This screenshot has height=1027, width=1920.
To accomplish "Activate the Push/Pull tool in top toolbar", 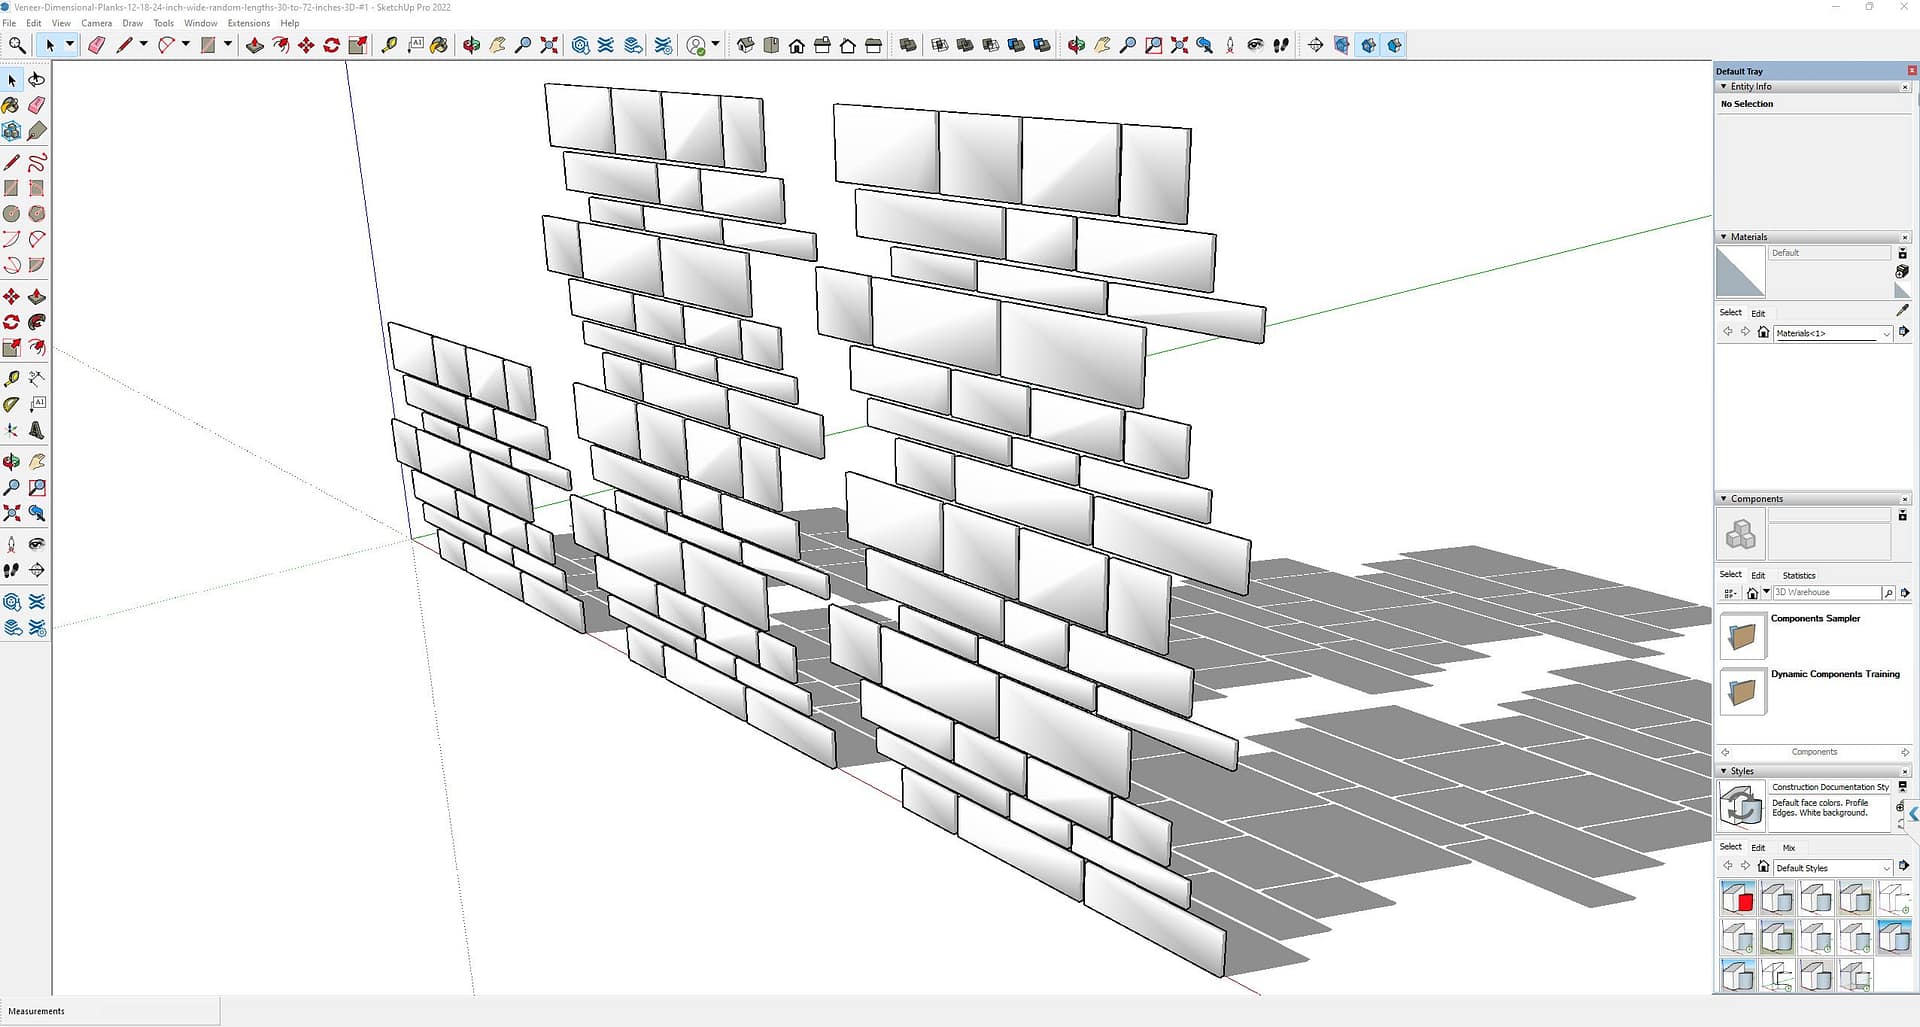I will [x=254, y=45].
